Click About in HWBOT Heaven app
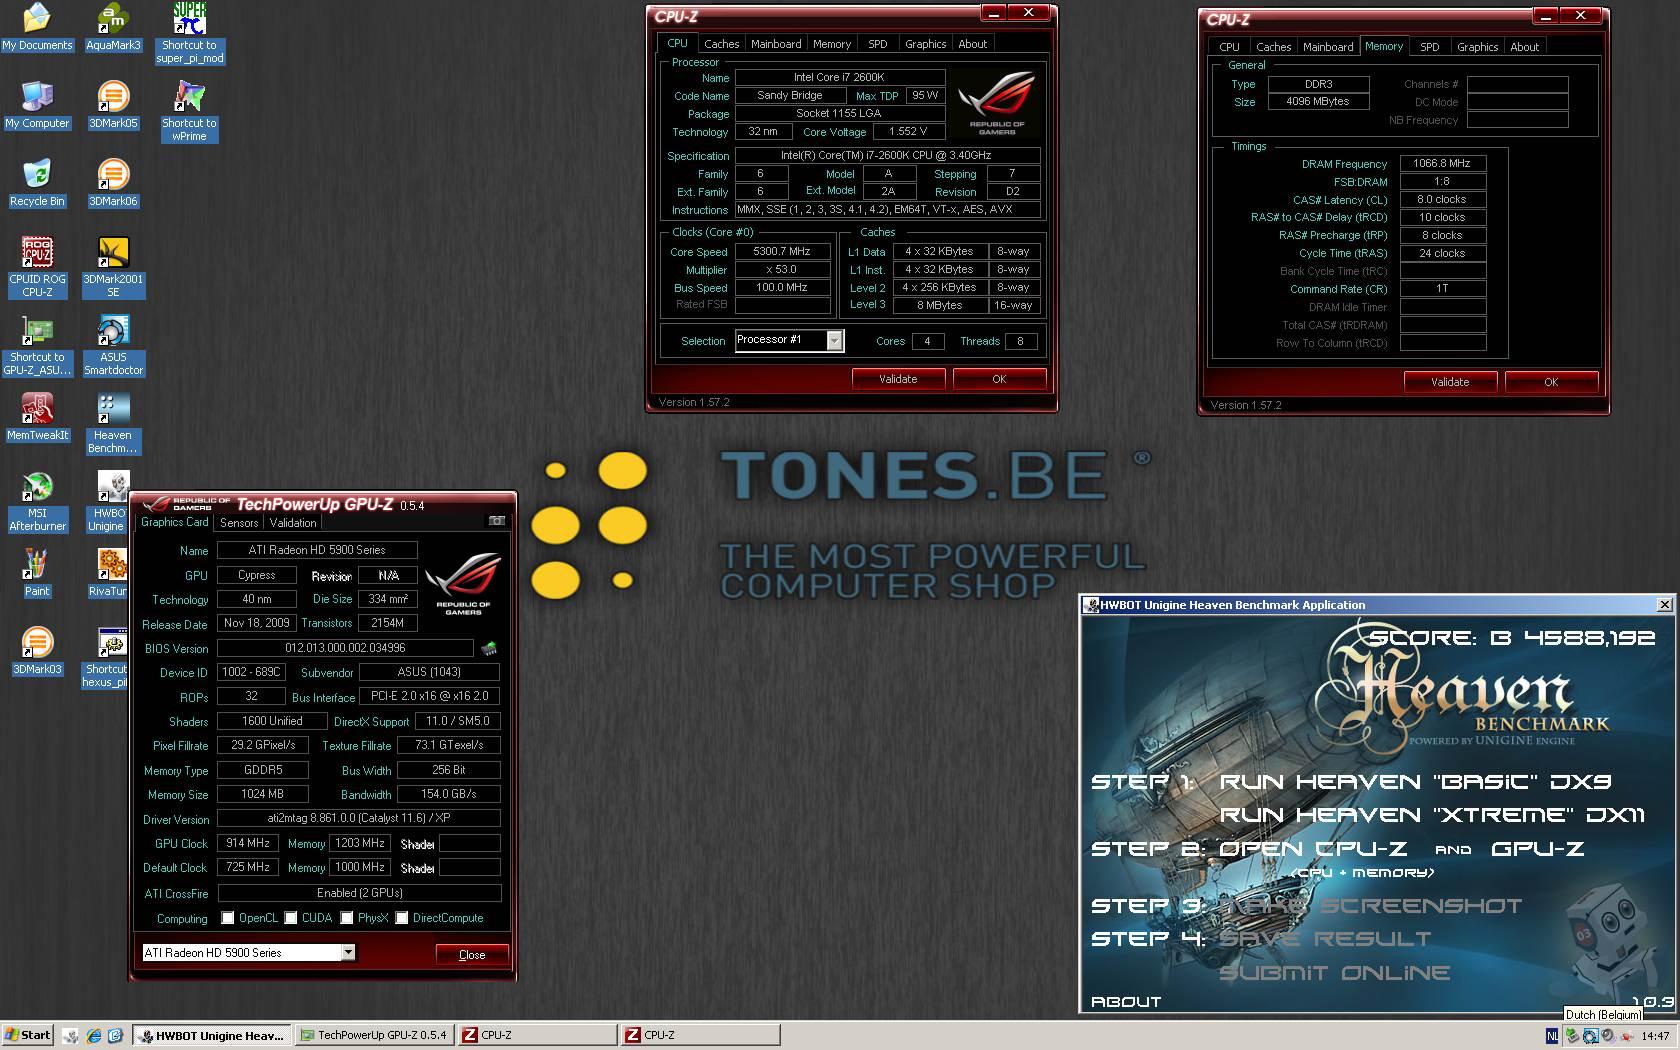This screenshot has height=1050, width=1680. coord(1126,1001)
